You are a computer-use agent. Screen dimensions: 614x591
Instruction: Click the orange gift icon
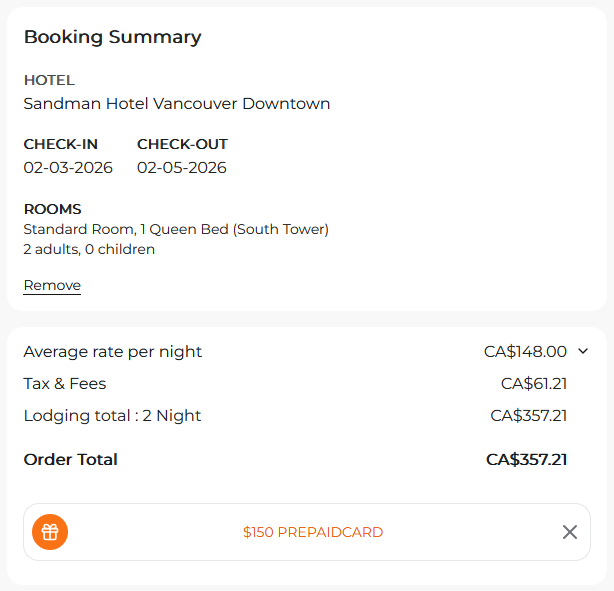(50, 532)
